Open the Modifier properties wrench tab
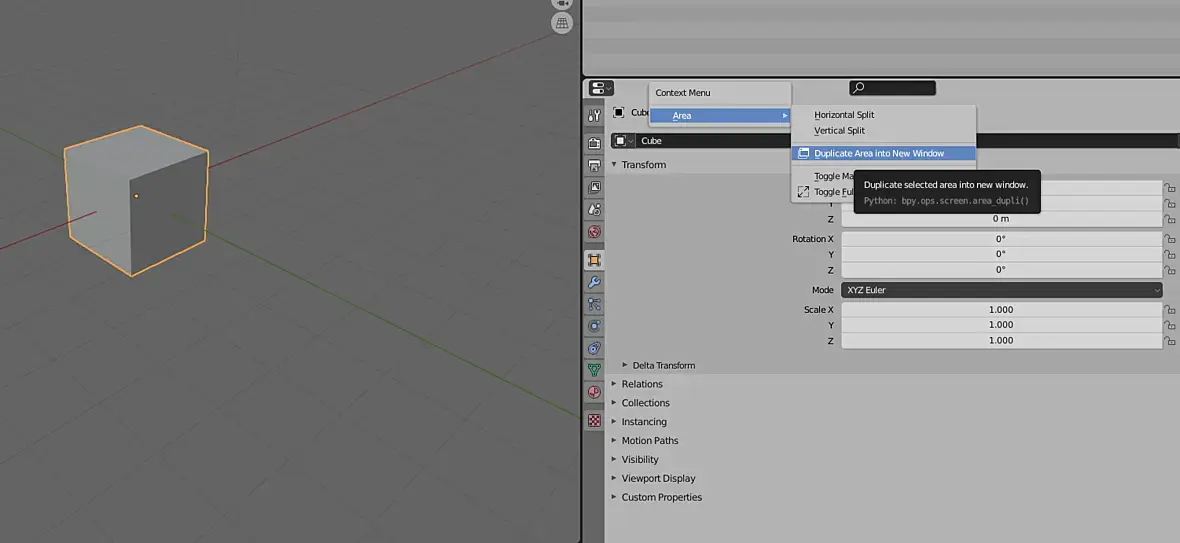 pos(594,283)
